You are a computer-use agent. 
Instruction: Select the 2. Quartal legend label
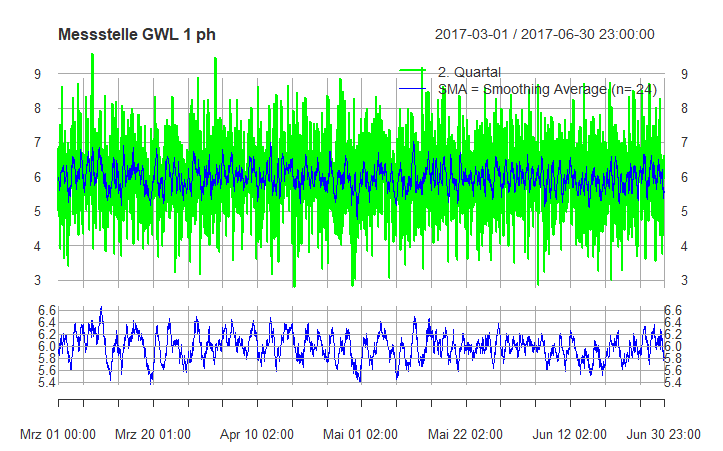[x=469, y=71]
